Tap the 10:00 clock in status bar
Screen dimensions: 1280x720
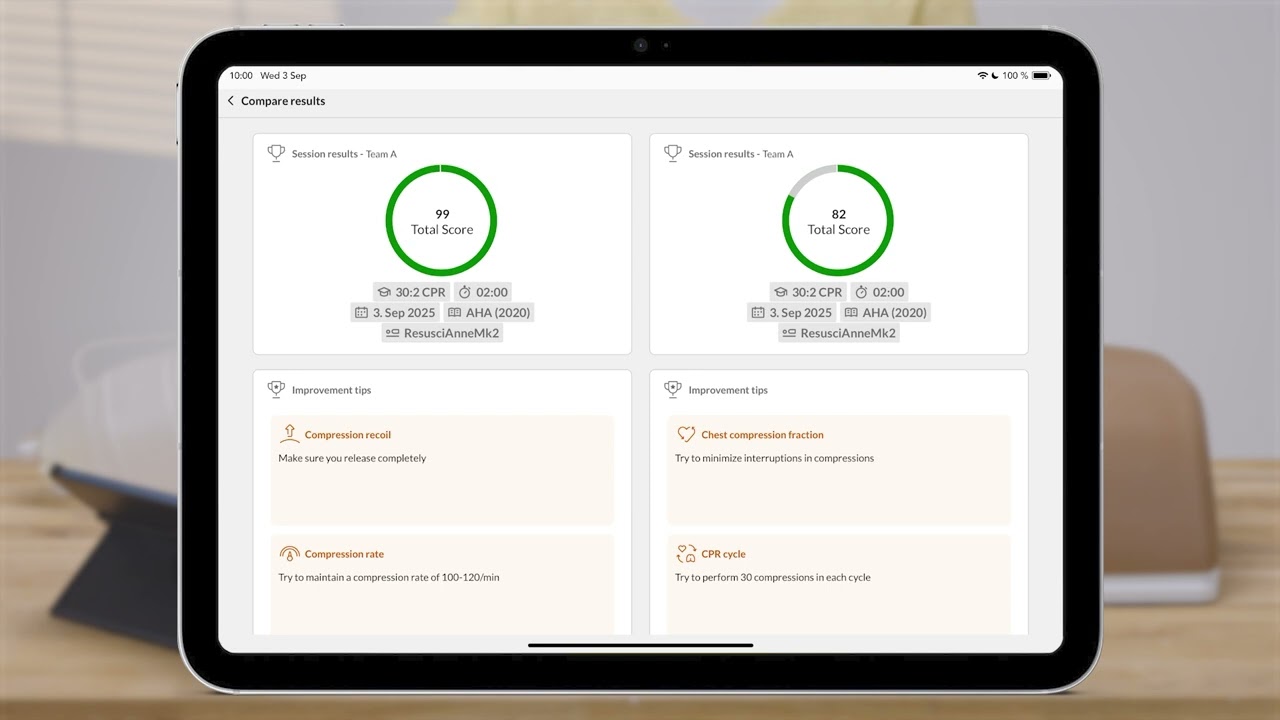241,76
